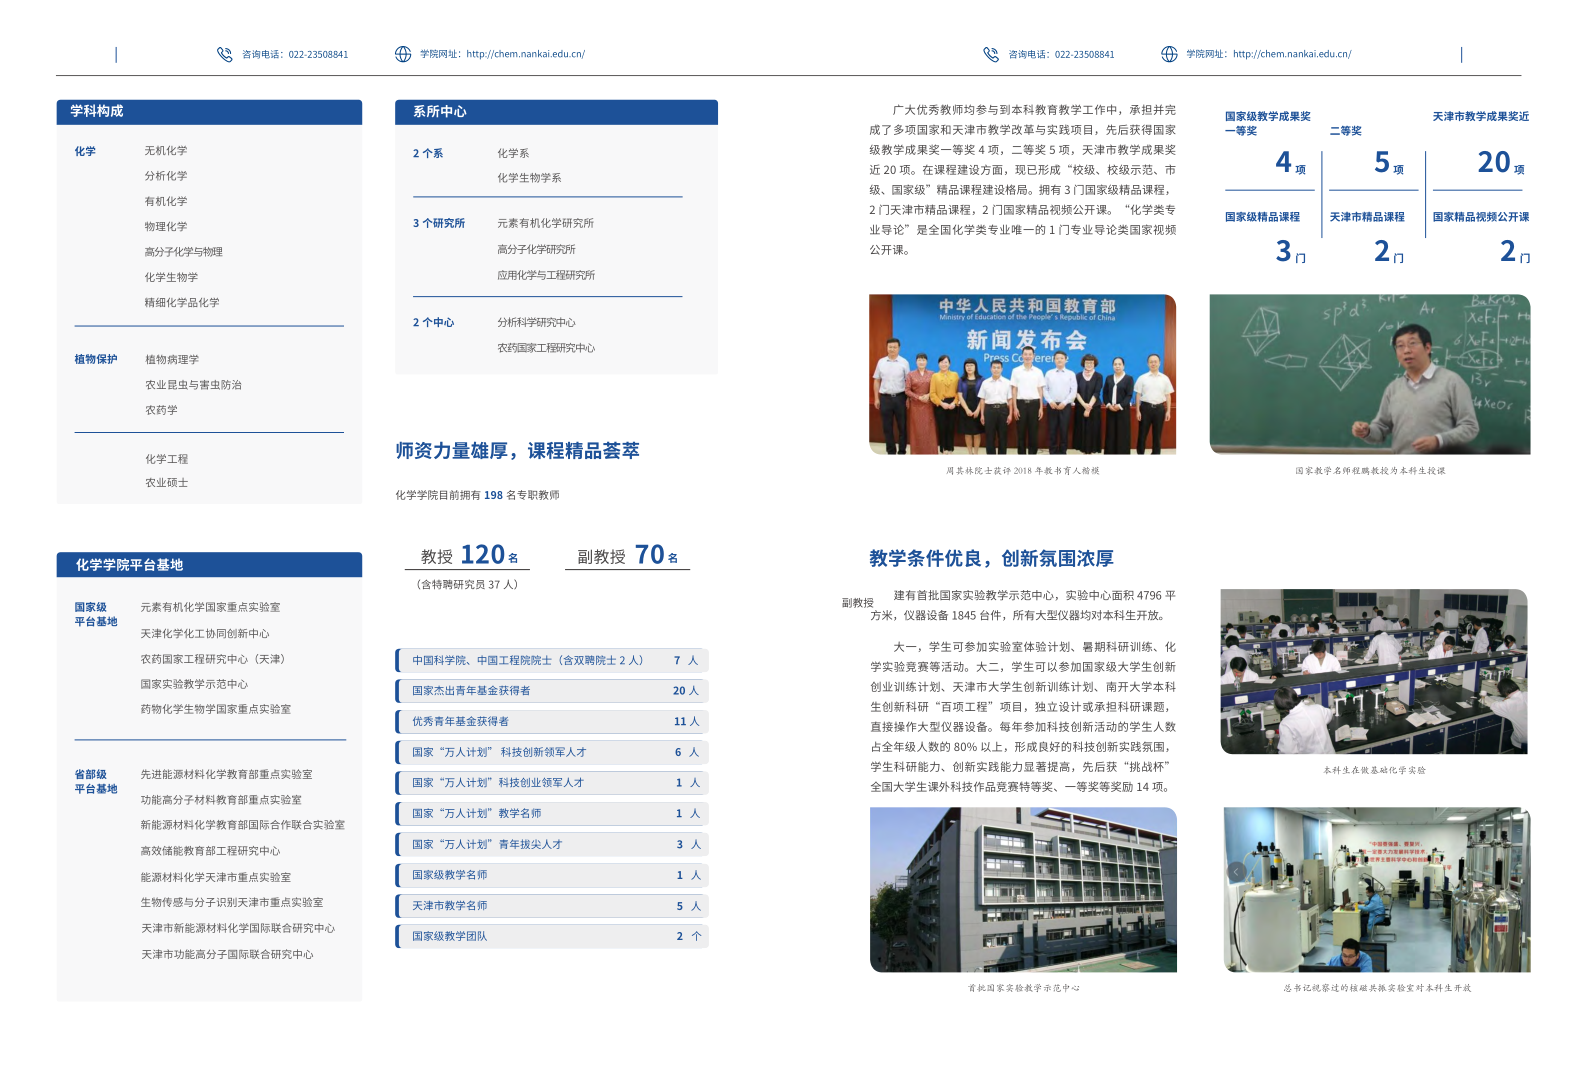Screen dimensions: 1588x1078
Task: Click the previous arrow on the NMR lab photo
Action: pos(1237,872)
